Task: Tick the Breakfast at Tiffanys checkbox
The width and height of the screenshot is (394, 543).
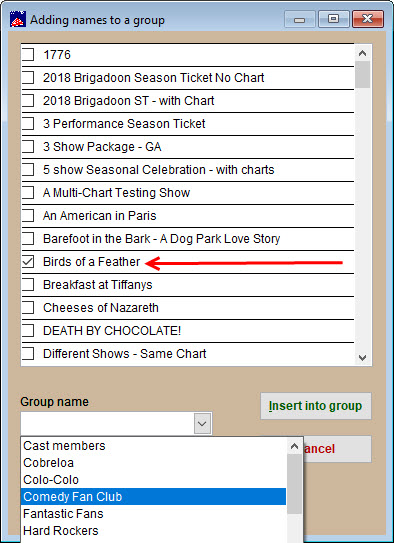Action: pyautogui.click(x=28, y=285)
